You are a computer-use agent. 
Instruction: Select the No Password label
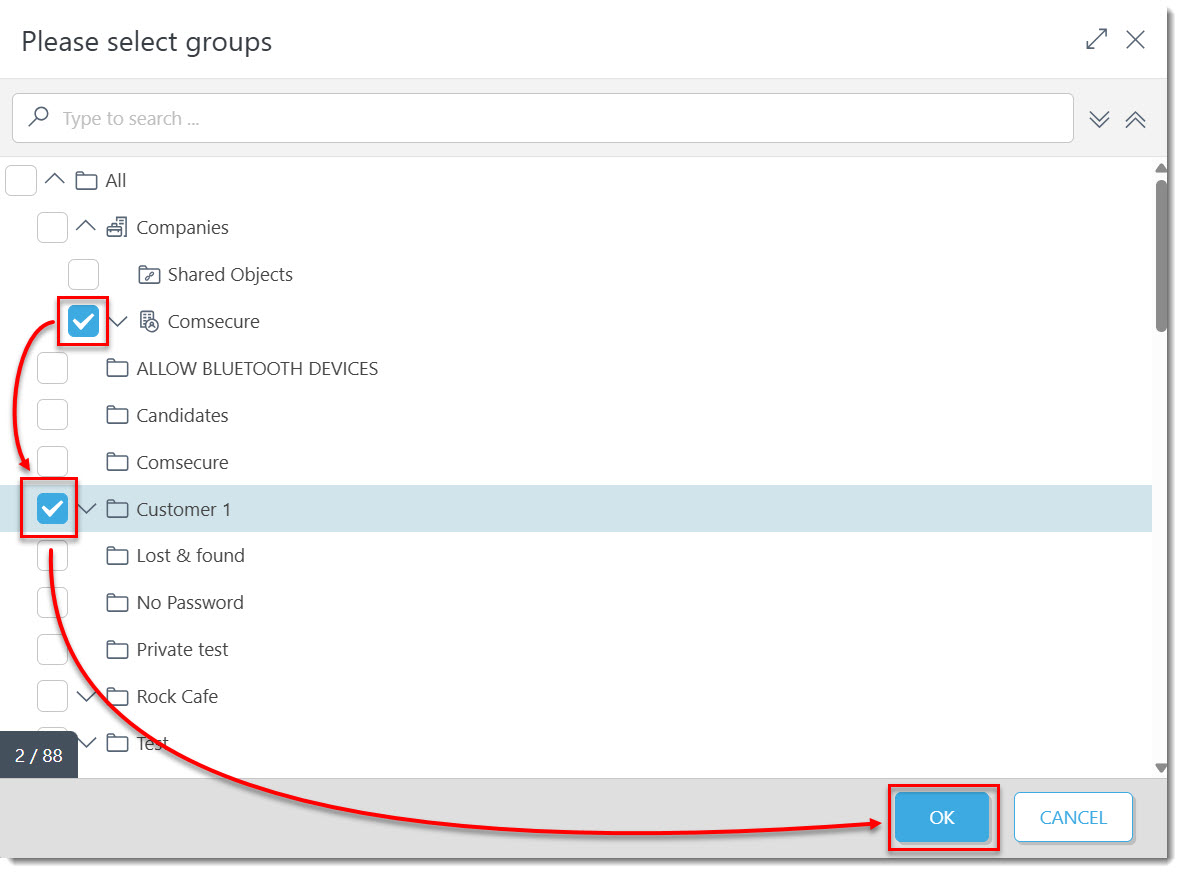click(x=190, y=603)
